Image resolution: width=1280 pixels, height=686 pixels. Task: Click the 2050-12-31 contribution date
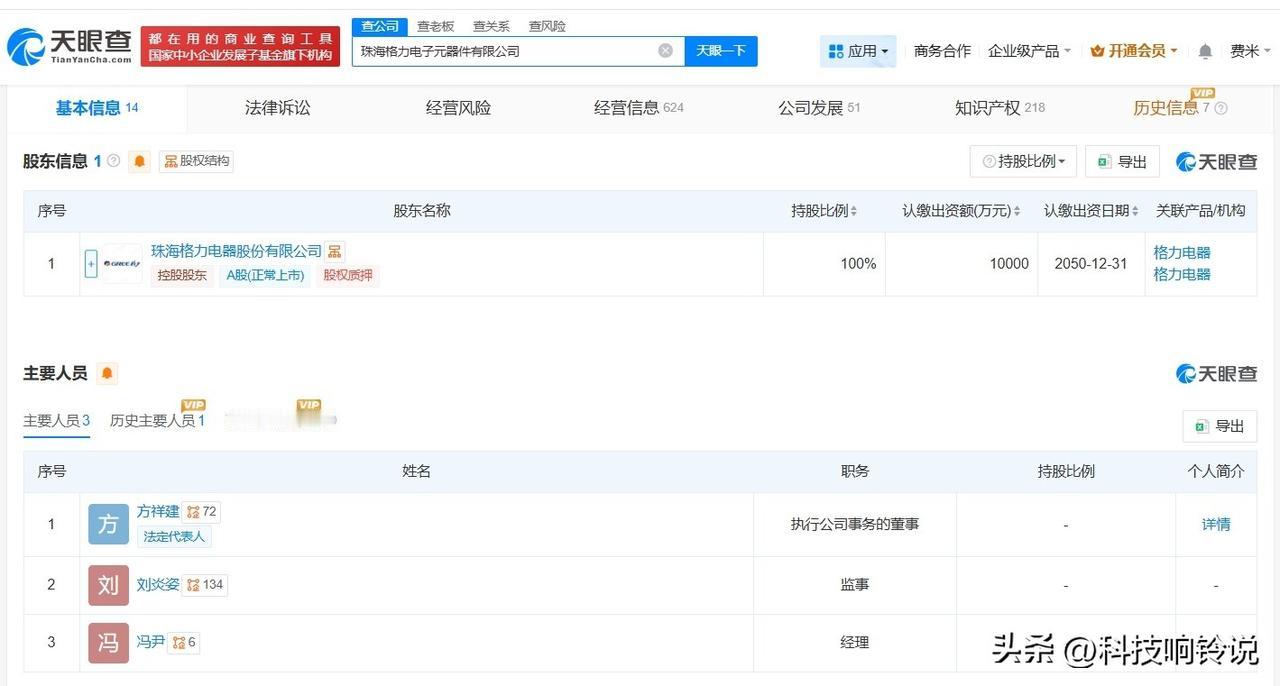pyautogui.click(x=1091, y=264)
